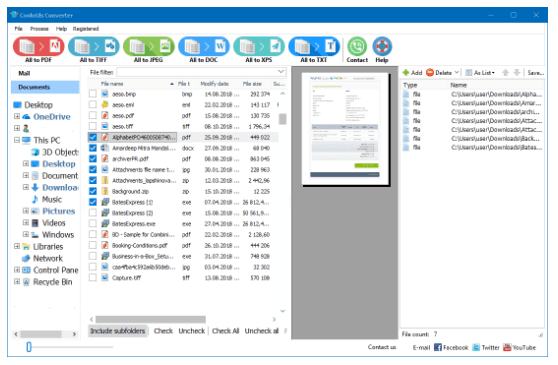Viewport: 558px width, 365px height.
Task: Select Recycle Bin in folder tree
Action: [47, 282]
